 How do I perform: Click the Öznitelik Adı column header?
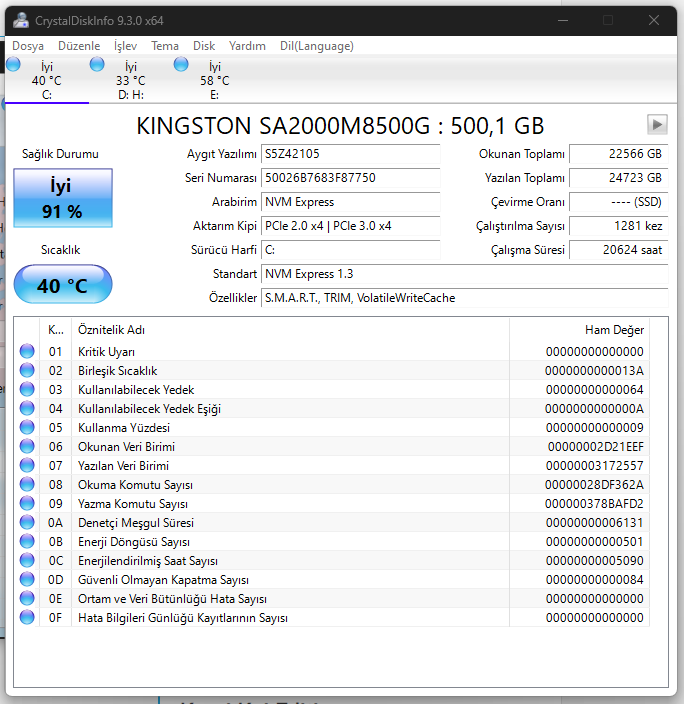tap(290, 330)
